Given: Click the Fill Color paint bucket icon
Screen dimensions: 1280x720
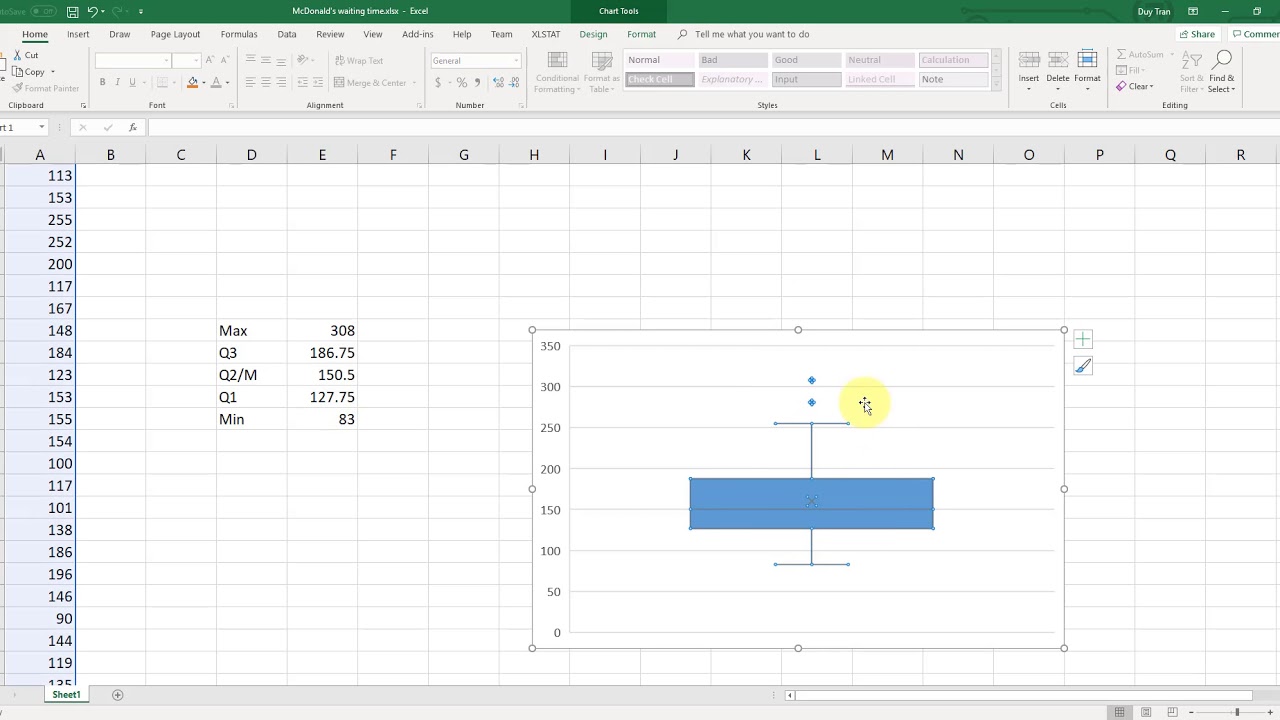Looking at the screenshot, I should (x=192, y=82).
